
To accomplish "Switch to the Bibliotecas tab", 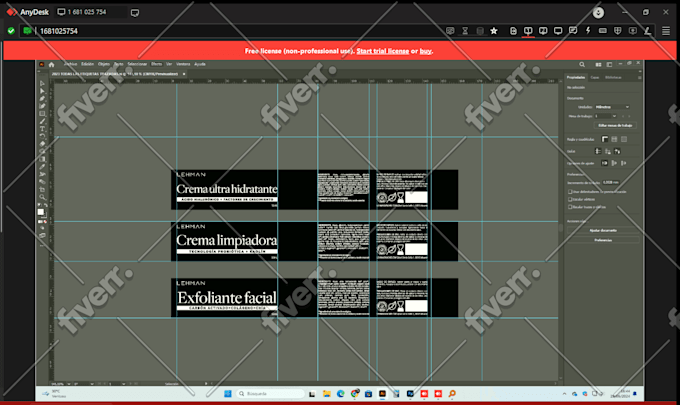I will pos(613,78).
